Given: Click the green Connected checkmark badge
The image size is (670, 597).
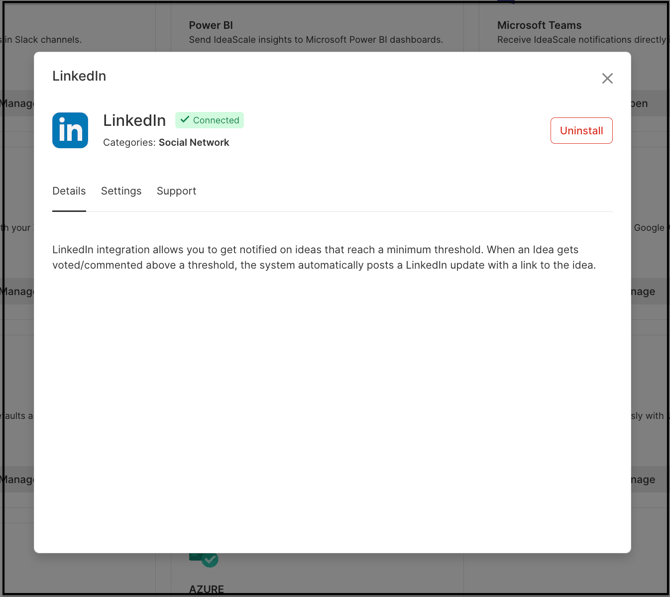Looking at the screenshot, I should (210, 120).
